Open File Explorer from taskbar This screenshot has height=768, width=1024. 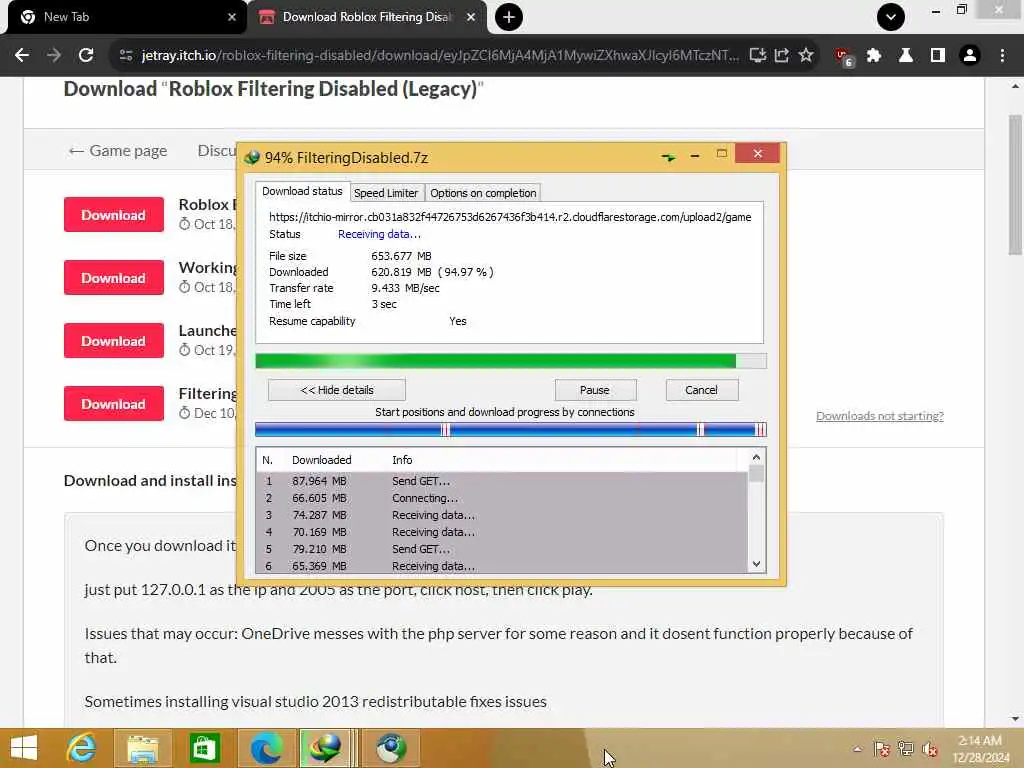[142, 748]
